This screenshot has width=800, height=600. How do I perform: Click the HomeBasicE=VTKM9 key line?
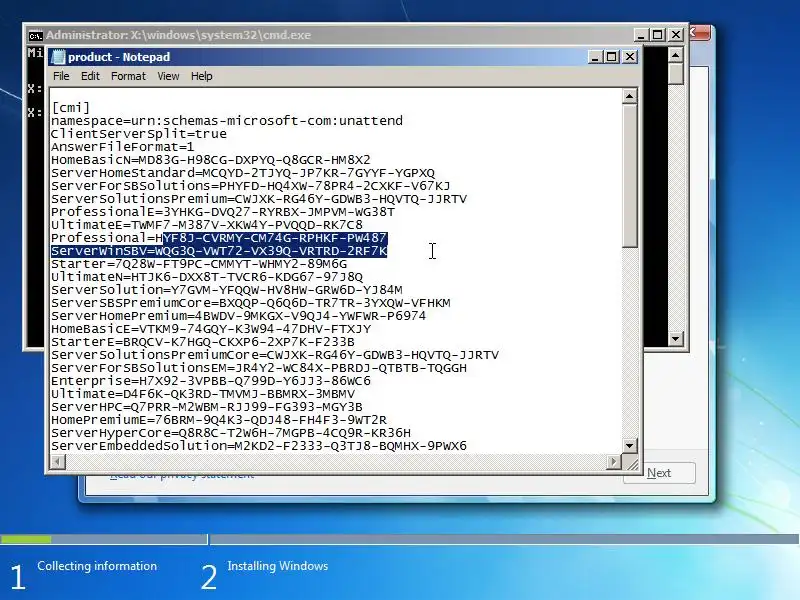tap(211, 329)
